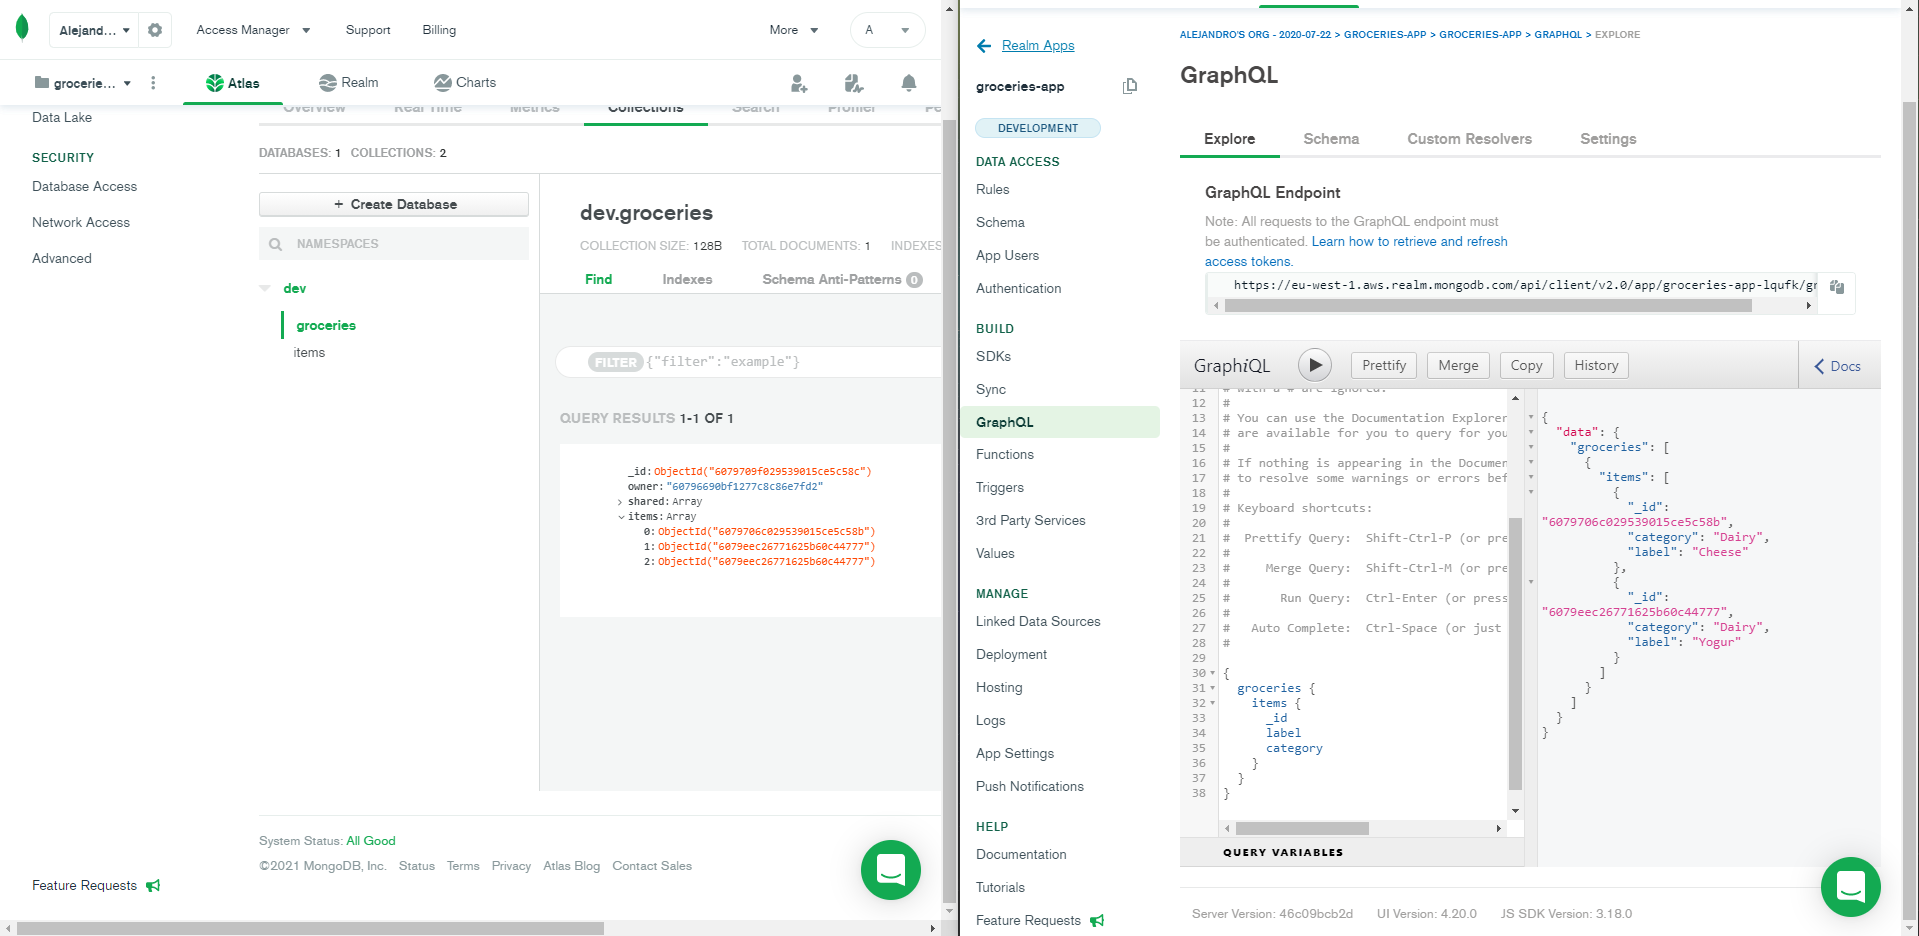
Task: Collapse the dev database in the namespace tree
Action: point(262,288)
